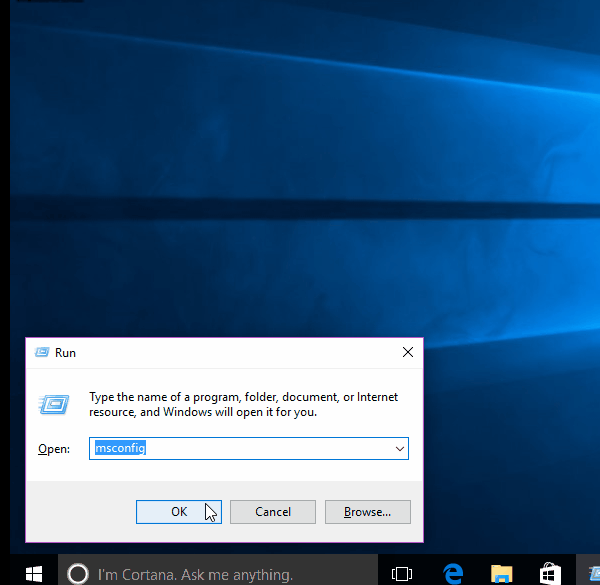
Task: Click the Run dialog title bar text
Action: [x=66, y=353]
